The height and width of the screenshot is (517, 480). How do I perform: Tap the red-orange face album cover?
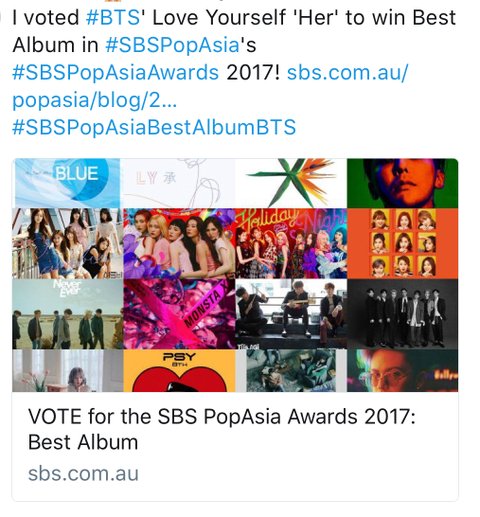click(x=402, y=183)
